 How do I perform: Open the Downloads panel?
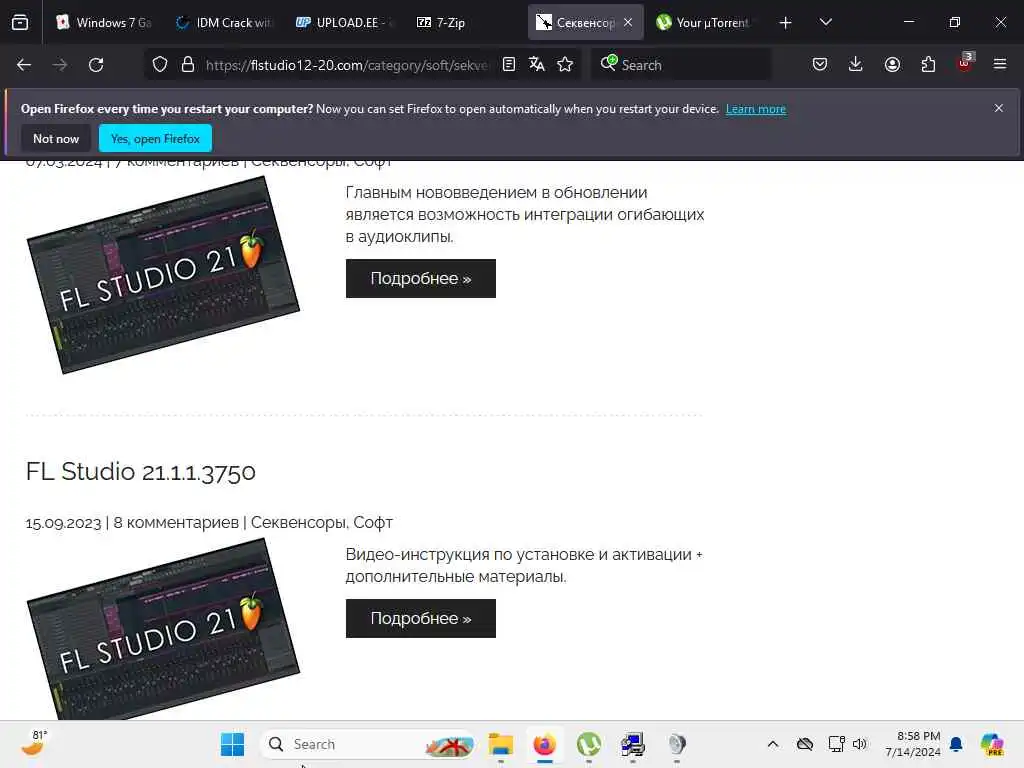[856, 64]
